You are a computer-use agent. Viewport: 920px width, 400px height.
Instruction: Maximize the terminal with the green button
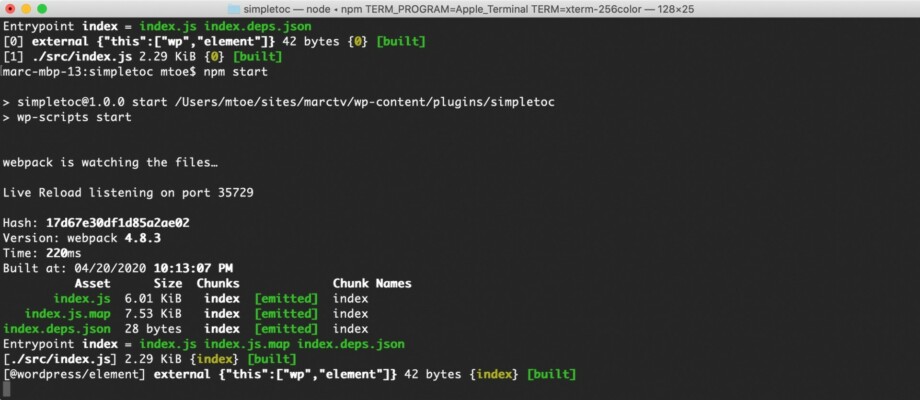click(42, 9)
